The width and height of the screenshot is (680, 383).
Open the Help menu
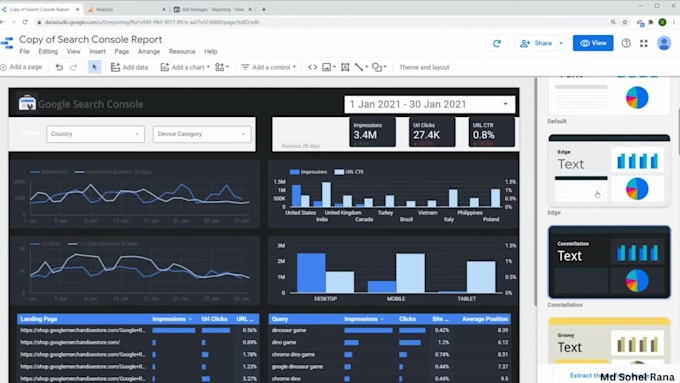point(210,52)
